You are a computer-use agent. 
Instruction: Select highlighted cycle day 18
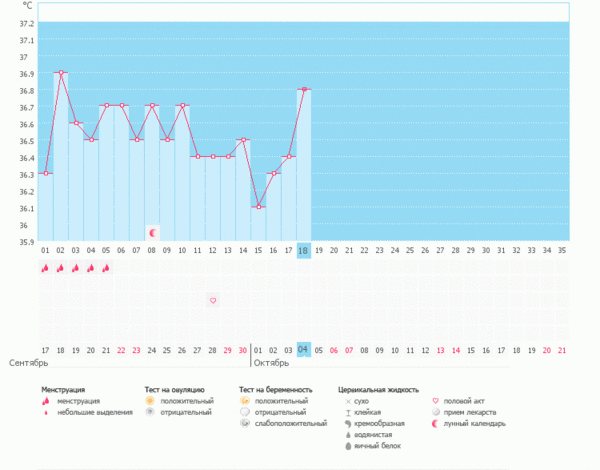click(304, 250)
